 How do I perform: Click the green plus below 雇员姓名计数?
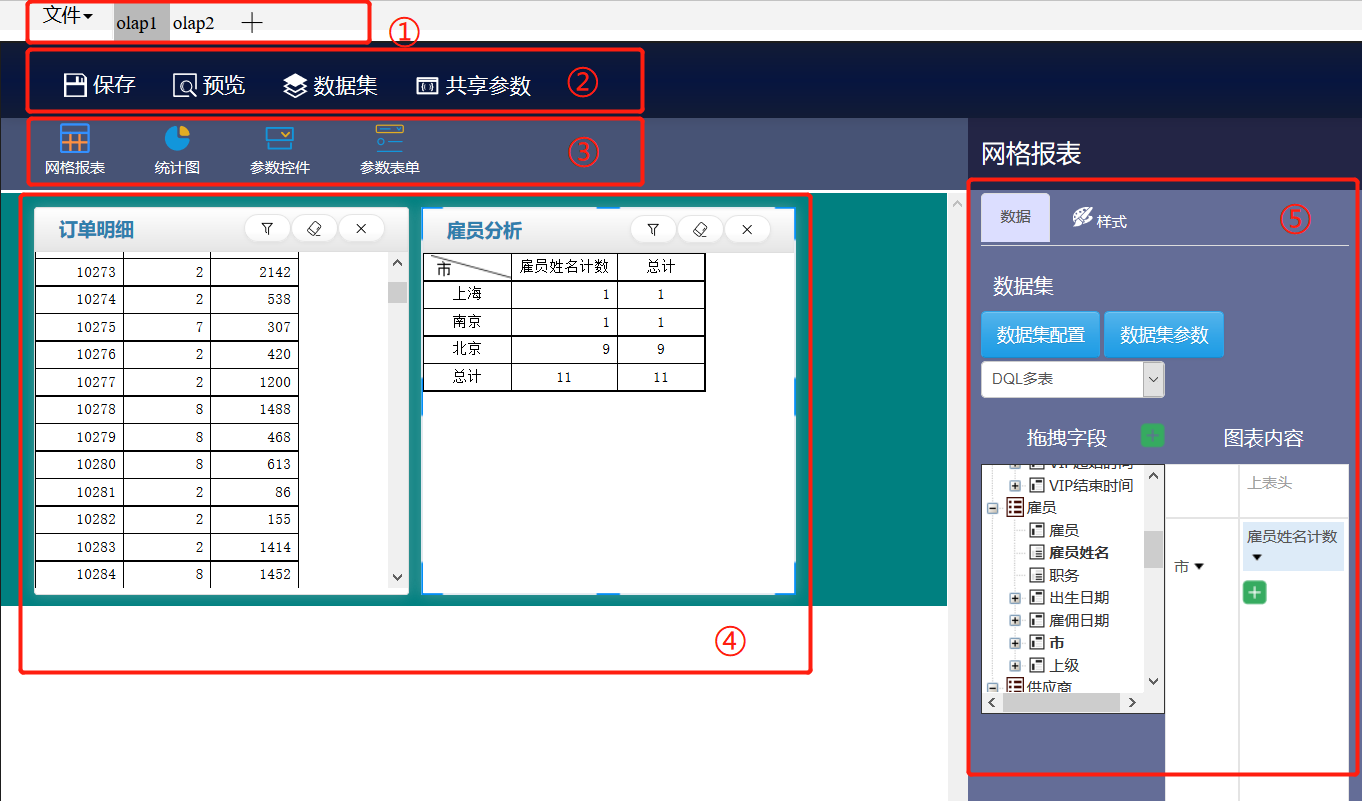1255,593
